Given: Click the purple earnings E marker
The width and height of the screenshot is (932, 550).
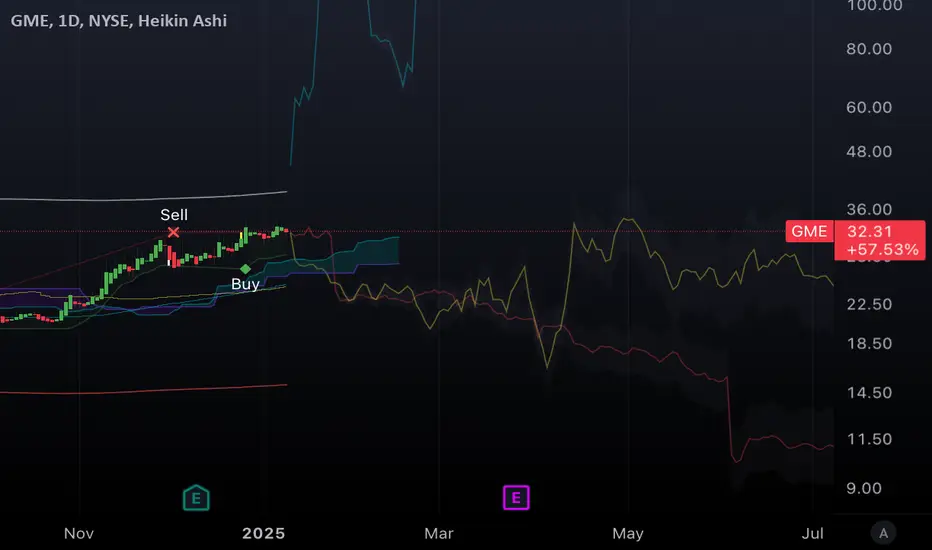Looking at the screenshot, I should point(516,498).
